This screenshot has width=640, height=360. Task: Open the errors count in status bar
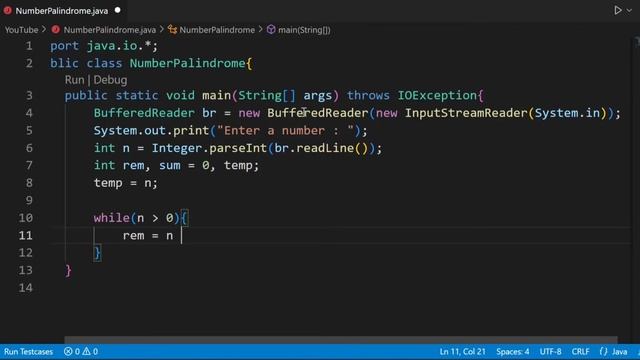click(72, 351)
